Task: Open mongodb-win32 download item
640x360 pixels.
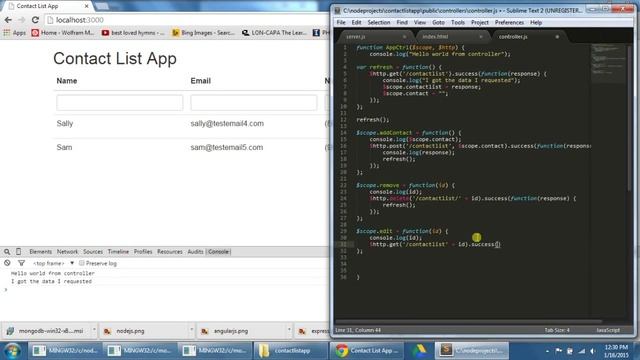Action: pyautogui.click(x=46, y=331)
